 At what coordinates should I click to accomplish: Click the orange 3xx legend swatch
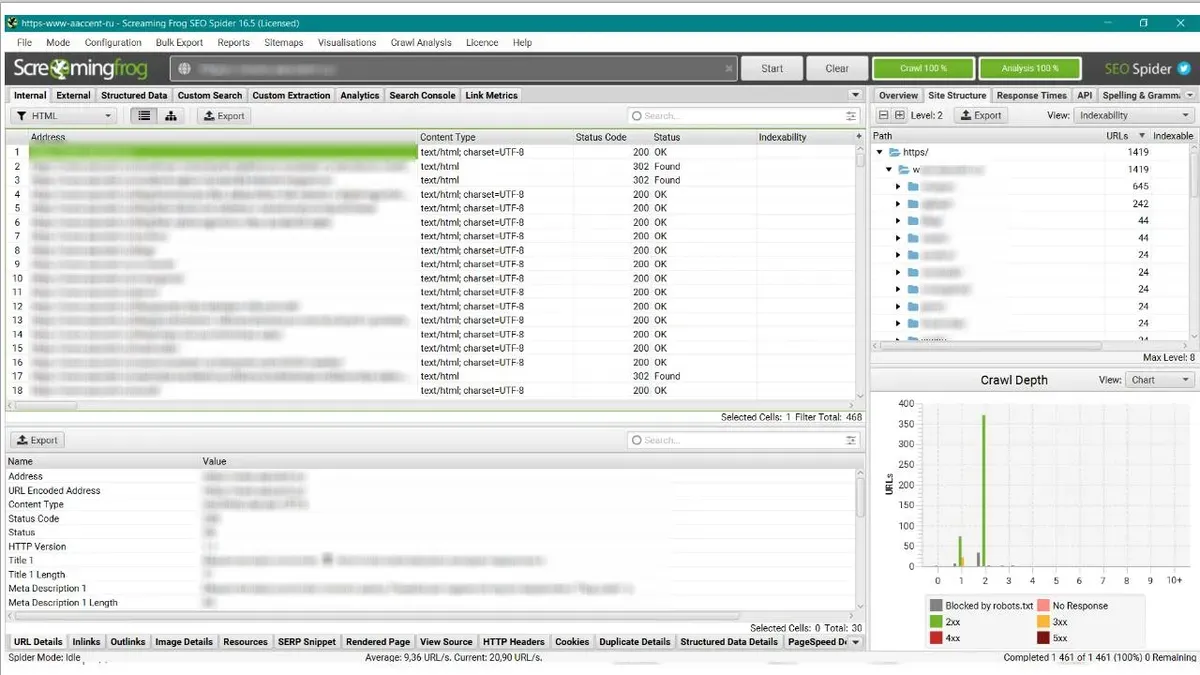click(x=1043, y=622)
